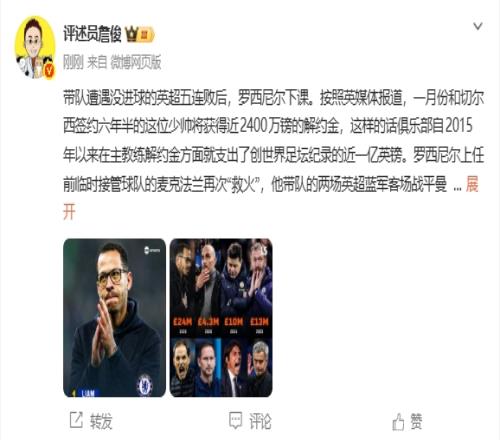Screen dimensions: 500x440
Task: Open the applauding manager photo thumbnail
Action: pos(114,318)
